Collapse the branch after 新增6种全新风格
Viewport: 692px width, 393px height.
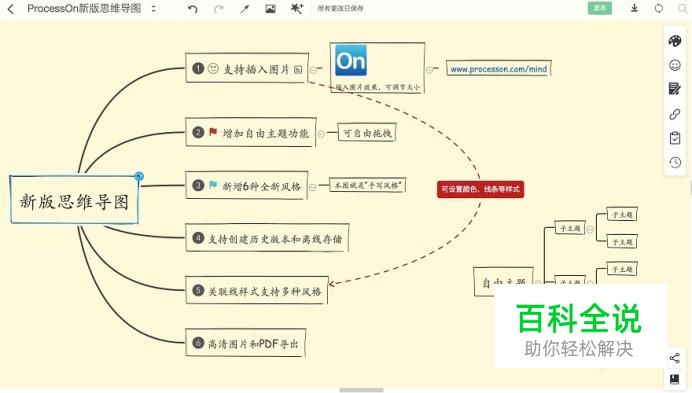coord(312,187)
